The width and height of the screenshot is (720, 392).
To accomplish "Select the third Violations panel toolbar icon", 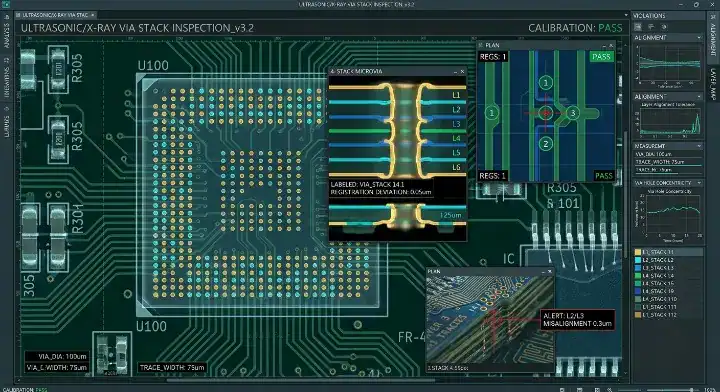I will (x=664, y=27).
